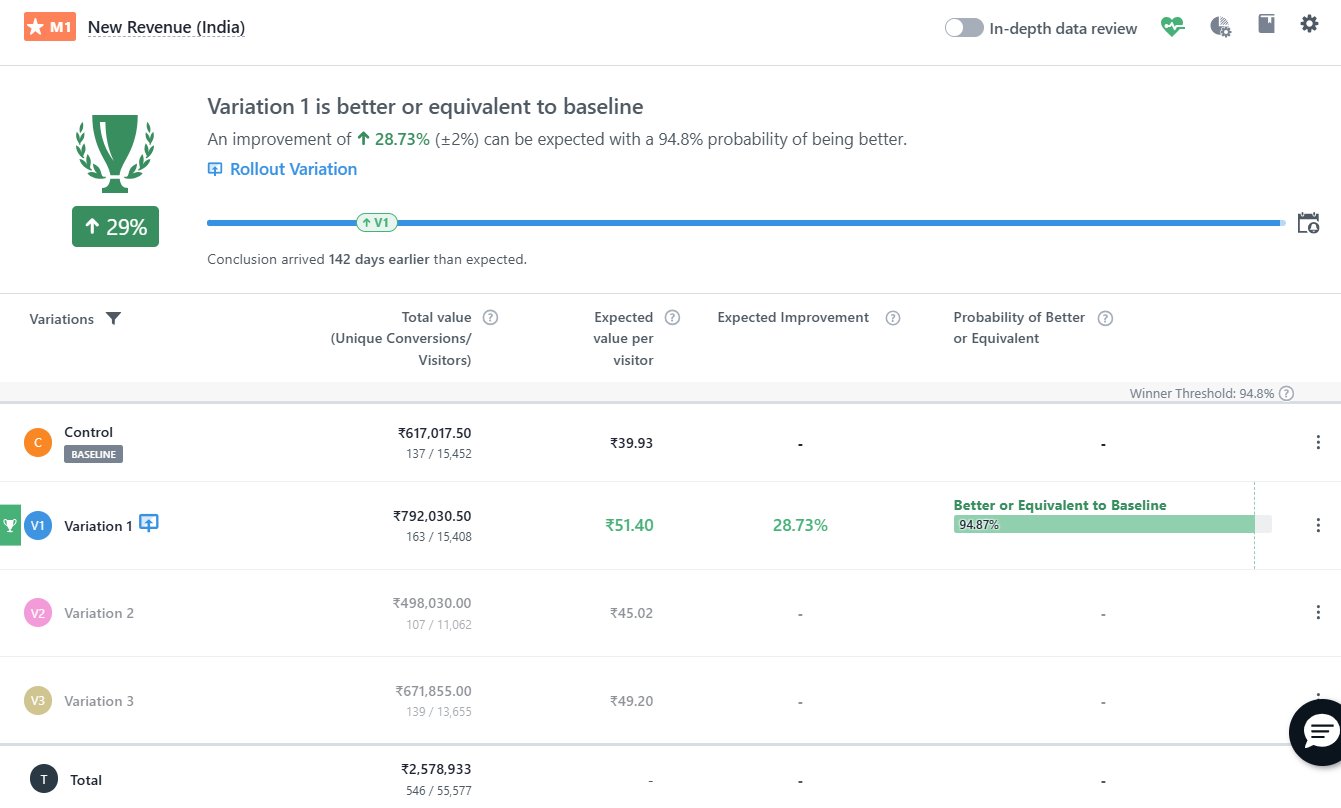Click help icon next to Probability of Better
Image resolution: width=1341 pixels, height=808 pixels.
pos(1105,318)
